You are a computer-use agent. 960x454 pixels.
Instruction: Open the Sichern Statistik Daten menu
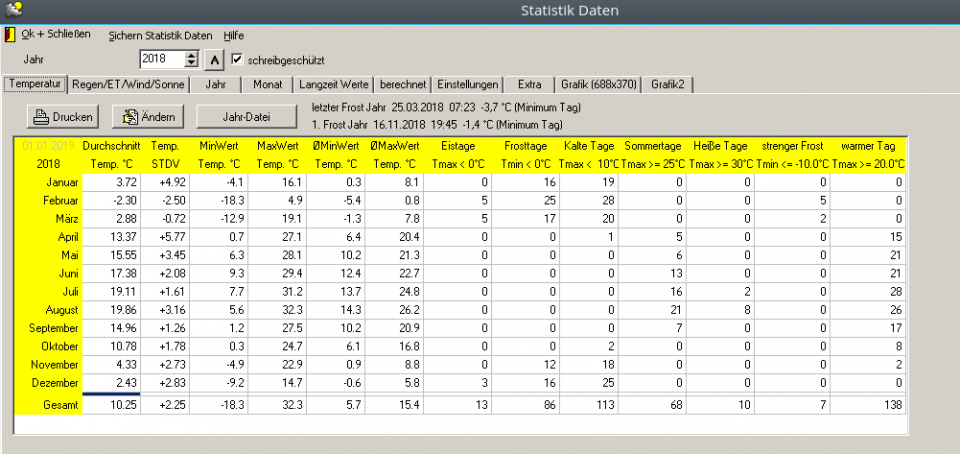pyautogui.click(x=160, y=35)
